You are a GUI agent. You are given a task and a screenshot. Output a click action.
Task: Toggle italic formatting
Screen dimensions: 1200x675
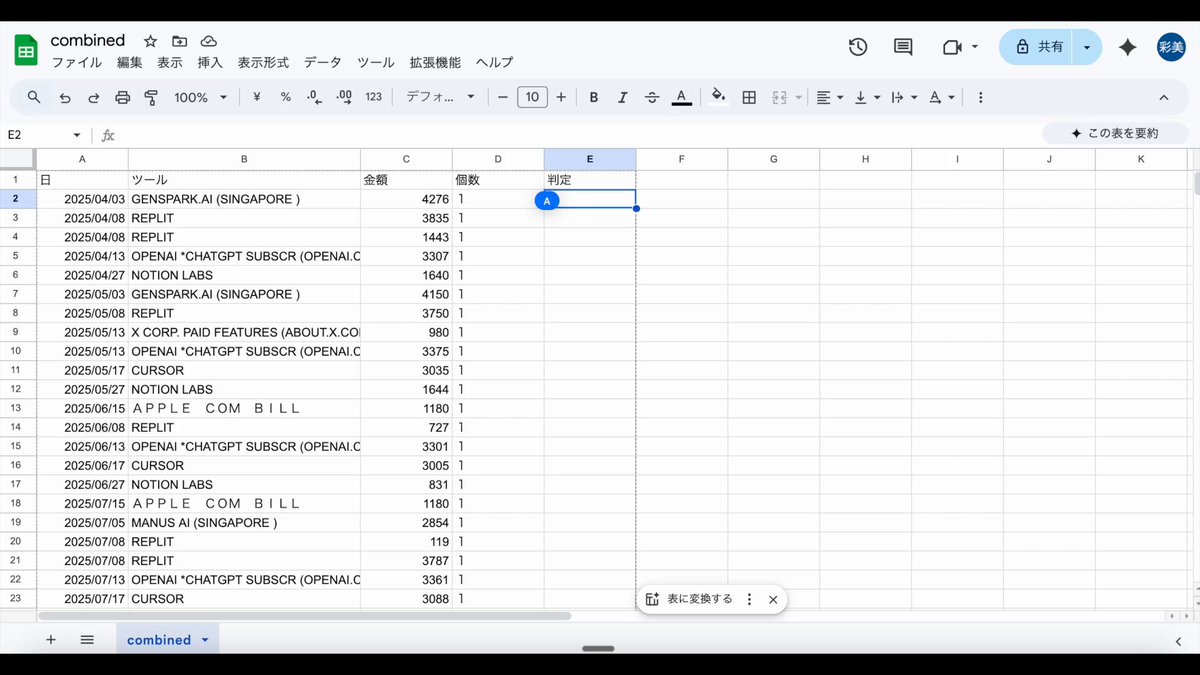623,97
